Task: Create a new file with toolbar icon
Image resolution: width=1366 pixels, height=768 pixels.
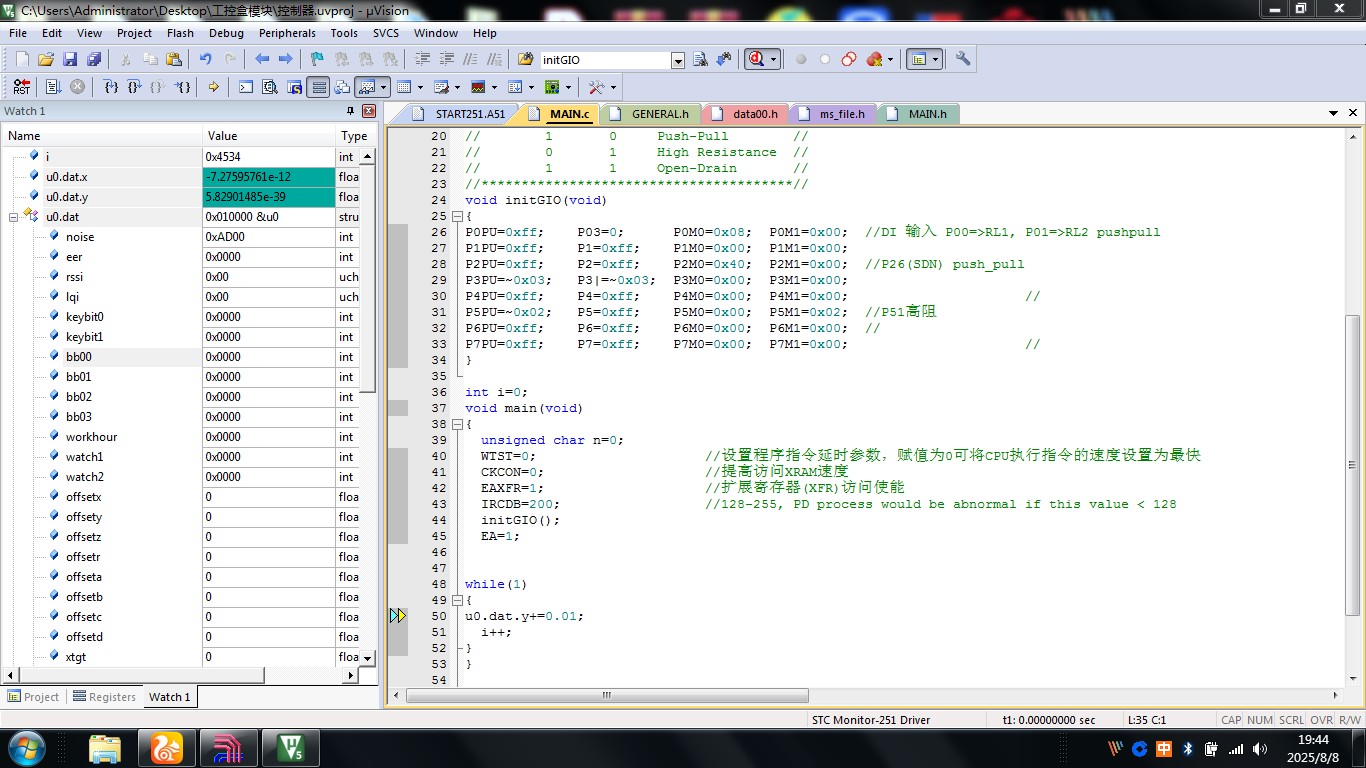Action: [x=22, y=59]
